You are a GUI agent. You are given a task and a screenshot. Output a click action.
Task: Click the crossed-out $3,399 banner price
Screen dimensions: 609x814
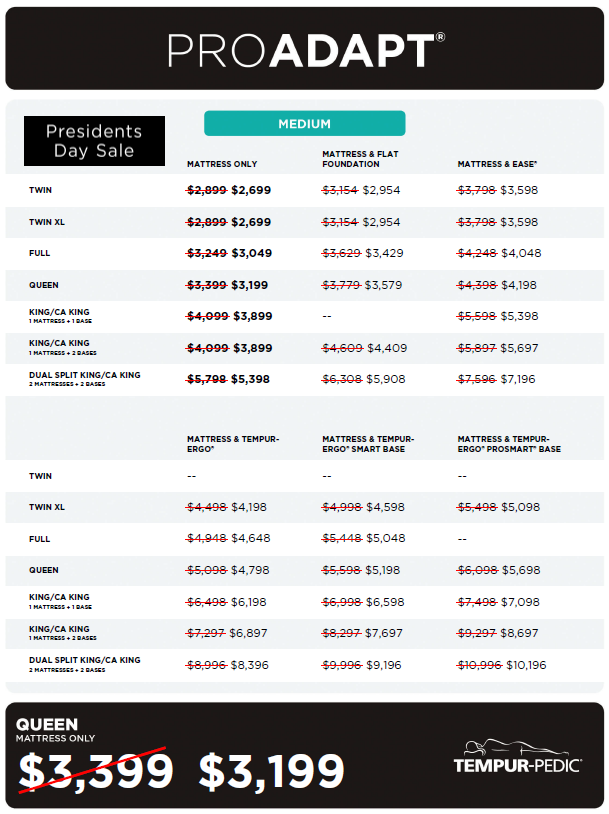coord(95,771)
